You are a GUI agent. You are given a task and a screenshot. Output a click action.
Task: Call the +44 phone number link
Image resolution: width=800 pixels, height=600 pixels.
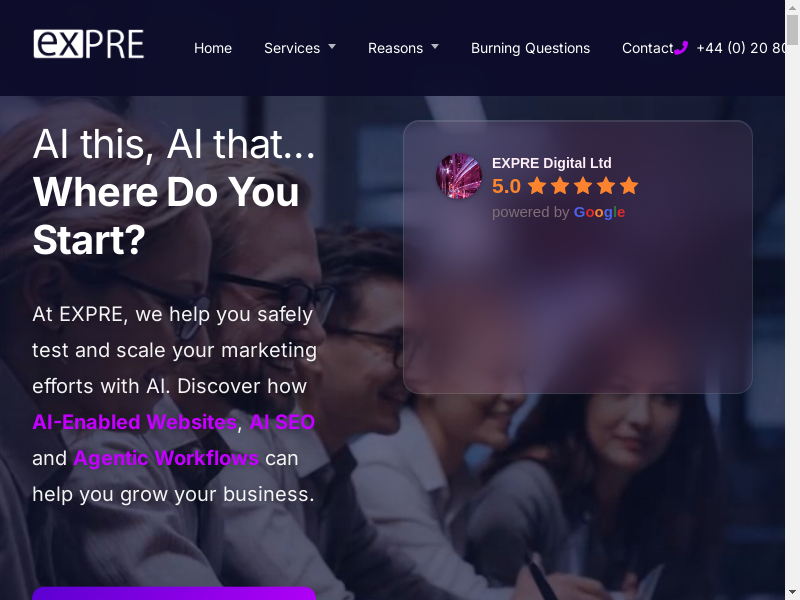(x=740, y=48)
